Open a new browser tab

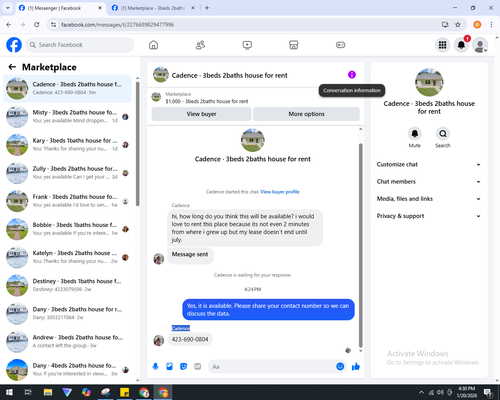click(207, 8)
